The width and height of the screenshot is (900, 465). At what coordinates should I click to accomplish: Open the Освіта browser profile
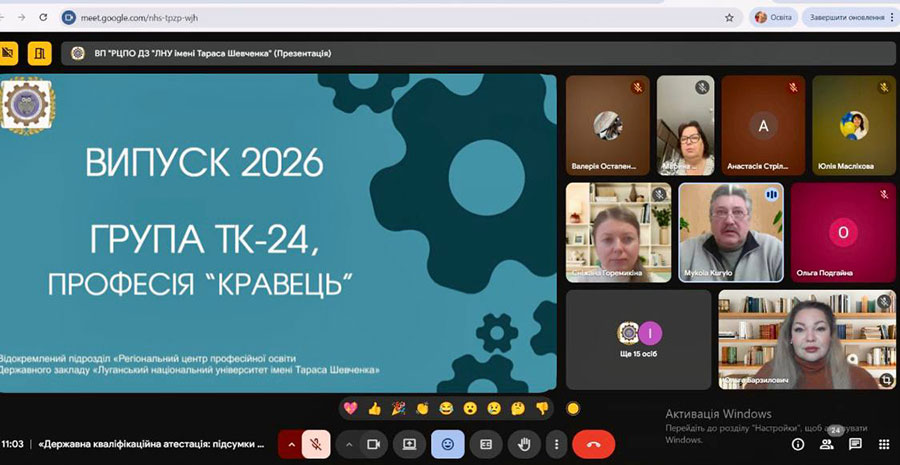(x=773, y=17)
